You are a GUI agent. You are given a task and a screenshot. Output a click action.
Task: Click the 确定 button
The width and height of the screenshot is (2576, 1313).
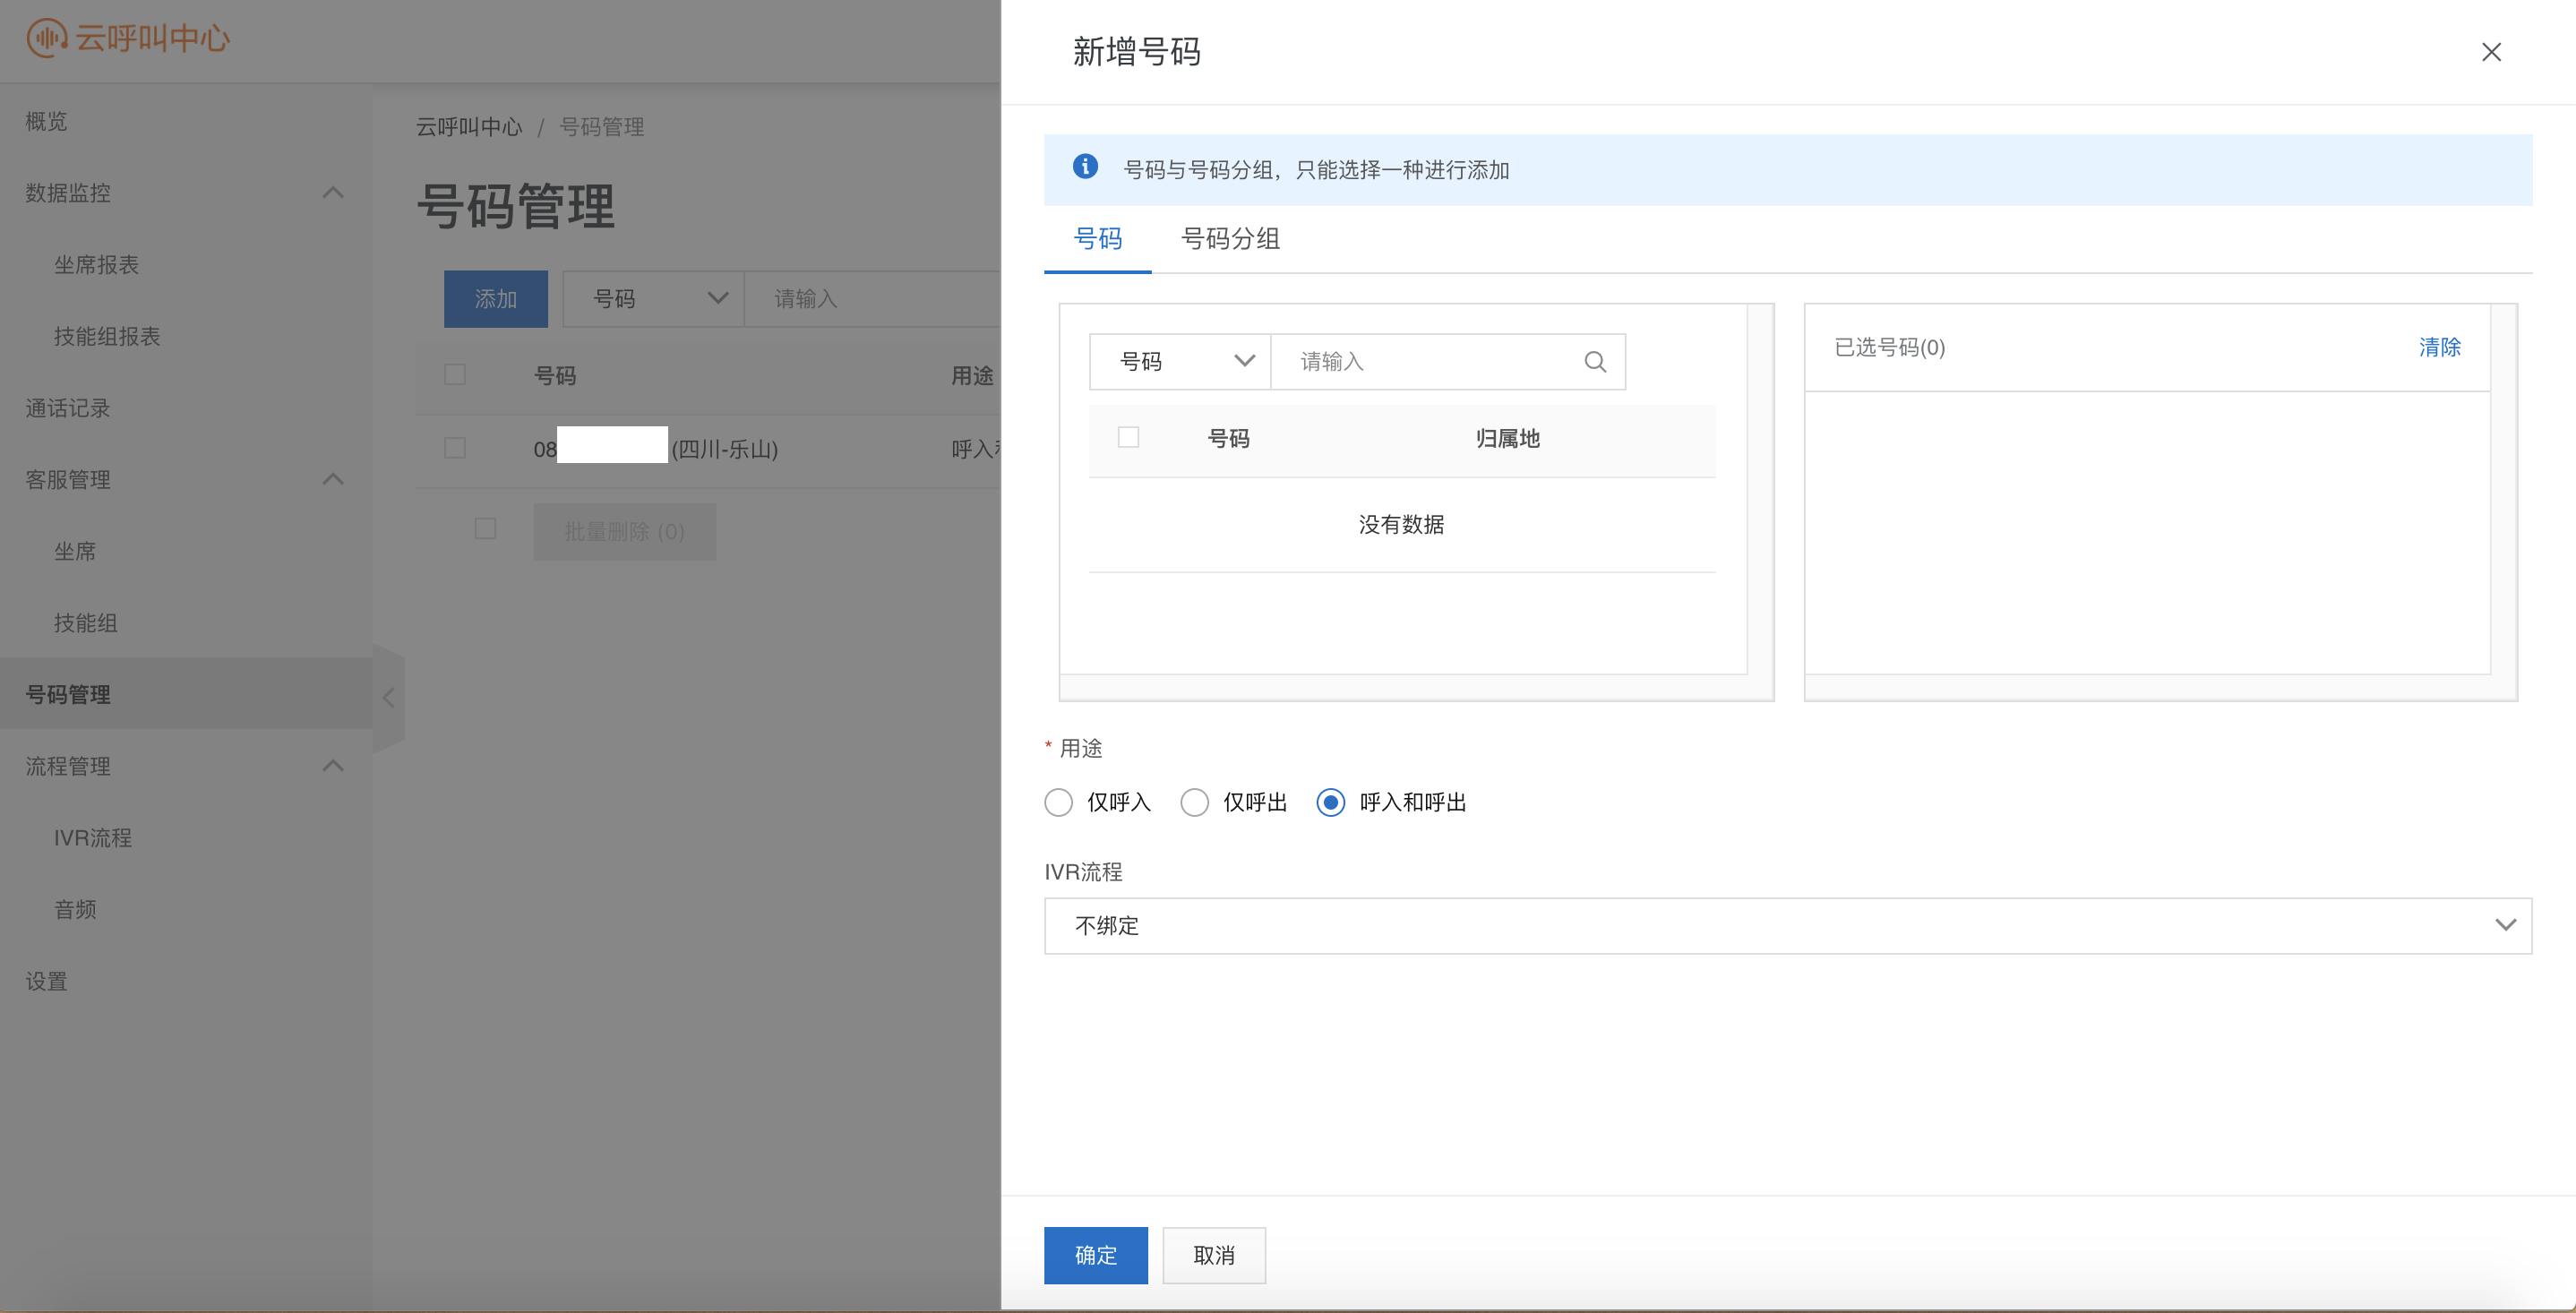[x=1096, y=1256]
